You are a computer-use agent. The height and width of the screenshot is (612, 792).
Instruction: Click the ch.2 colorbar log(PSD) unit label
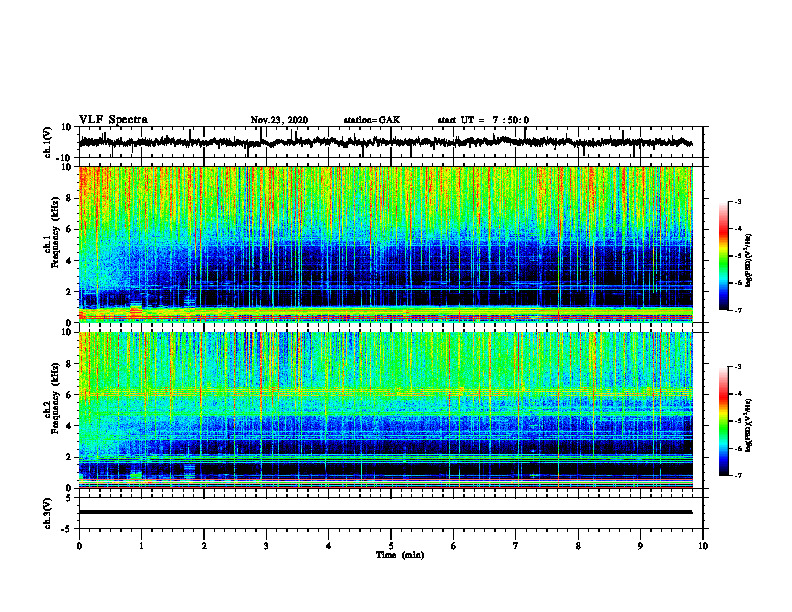click(x=749, y=425)
